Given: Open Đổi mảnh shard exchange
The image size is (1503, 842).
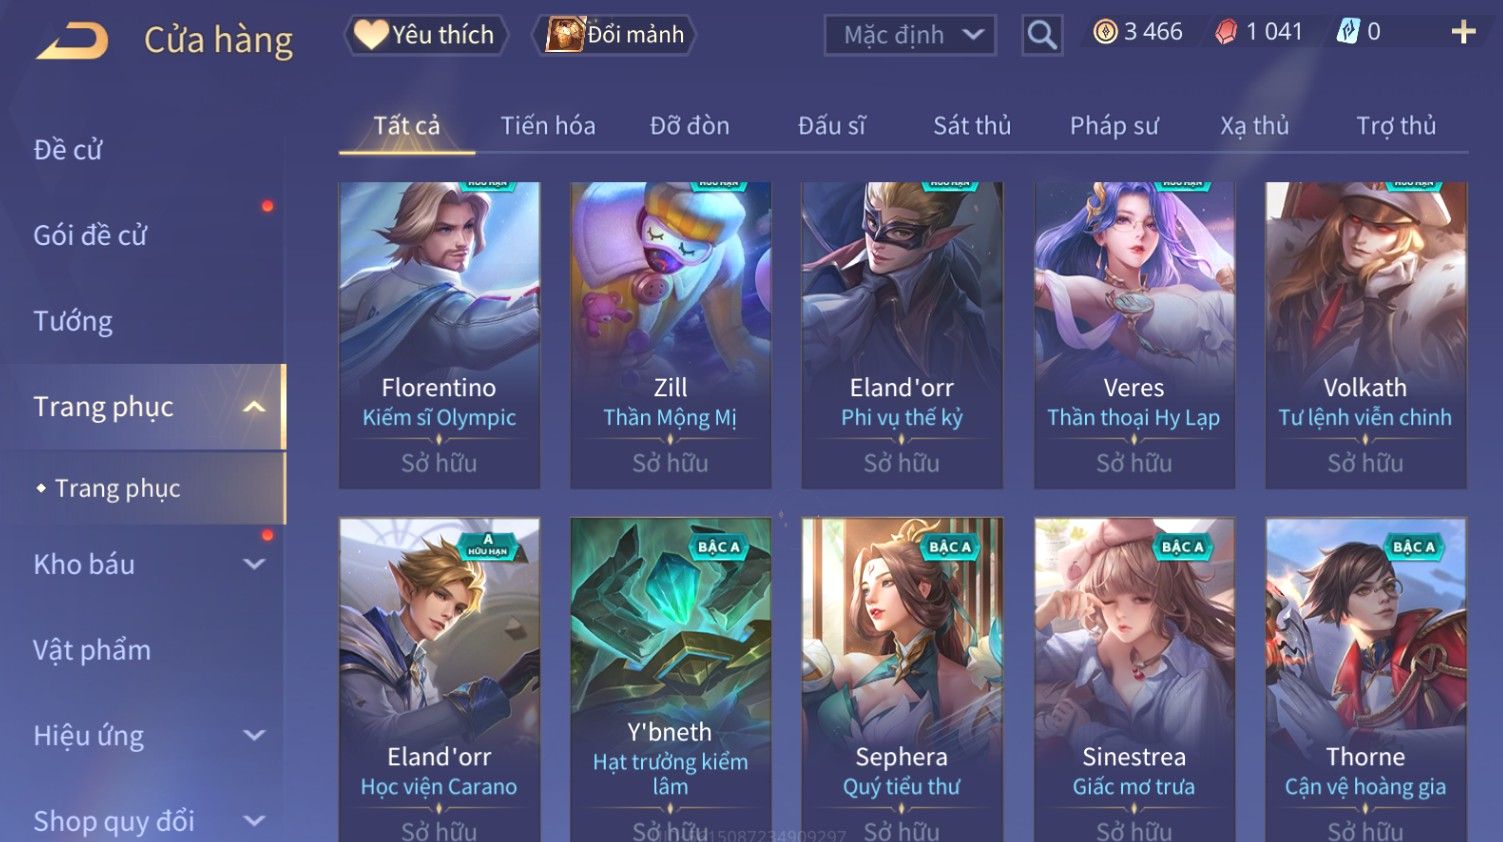Looking at the screenshot, I should [615, 35].
